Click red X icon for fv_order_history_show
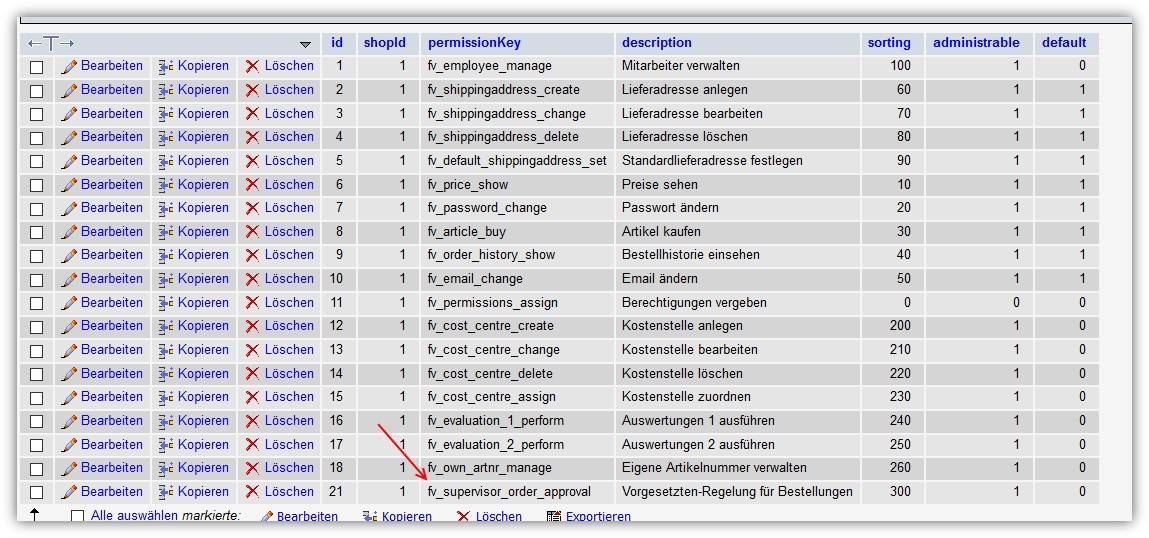1149x538 pixels. 252,255
